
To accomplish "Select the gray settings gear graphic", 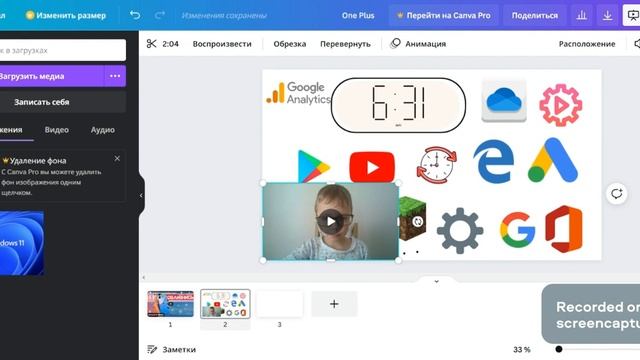I will click(x=460, y=231).
